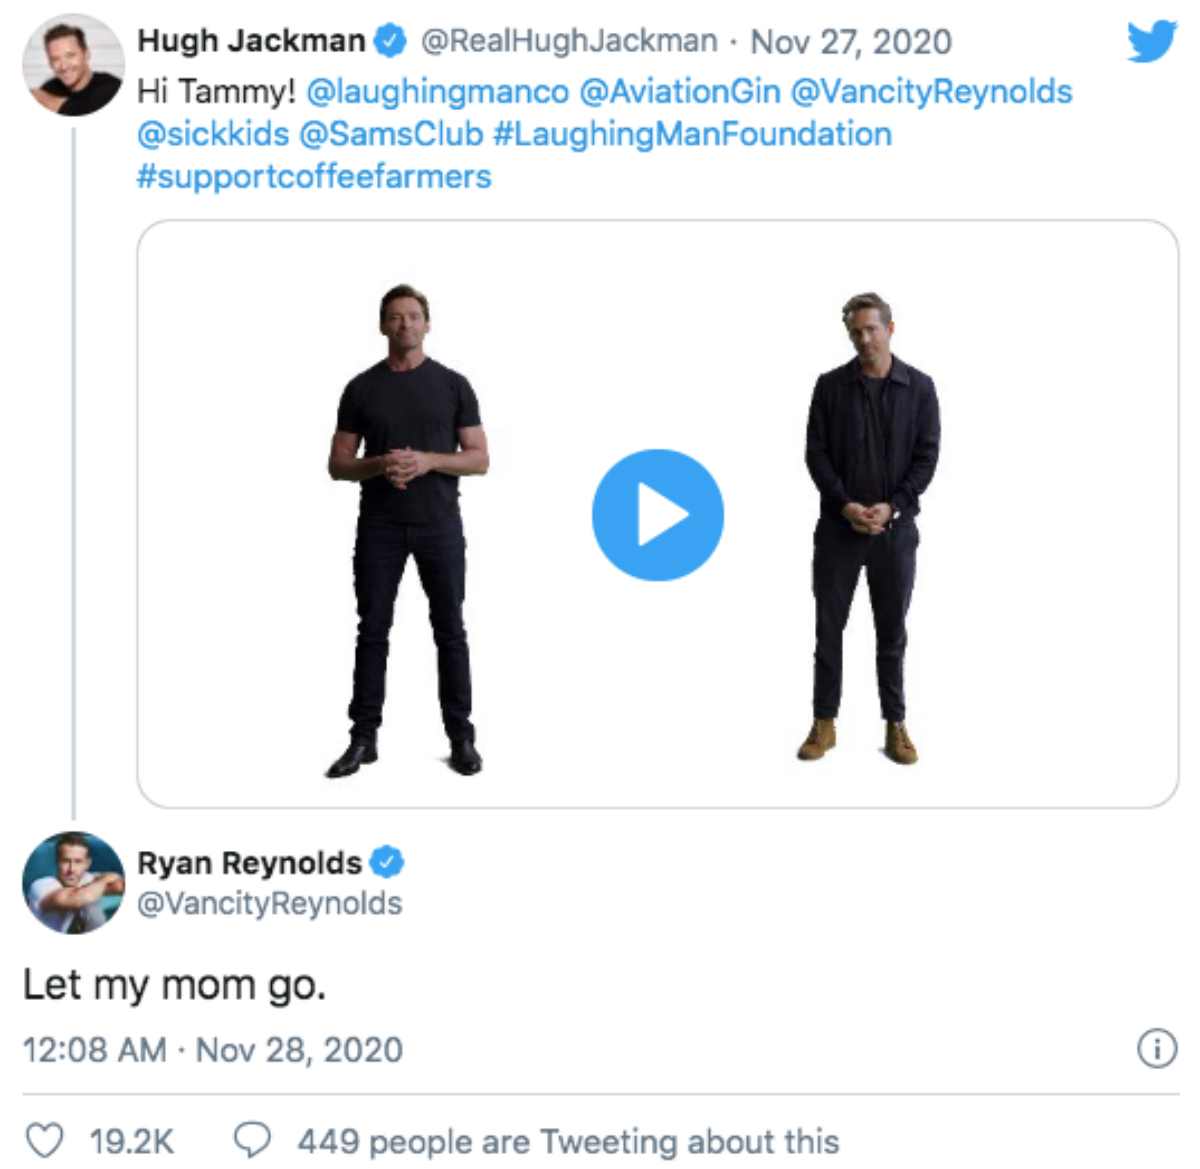Viewport: 1200px width, 1169px height.
Task: Open the Hugh Jackman display name
Action: tap(251, 41)
